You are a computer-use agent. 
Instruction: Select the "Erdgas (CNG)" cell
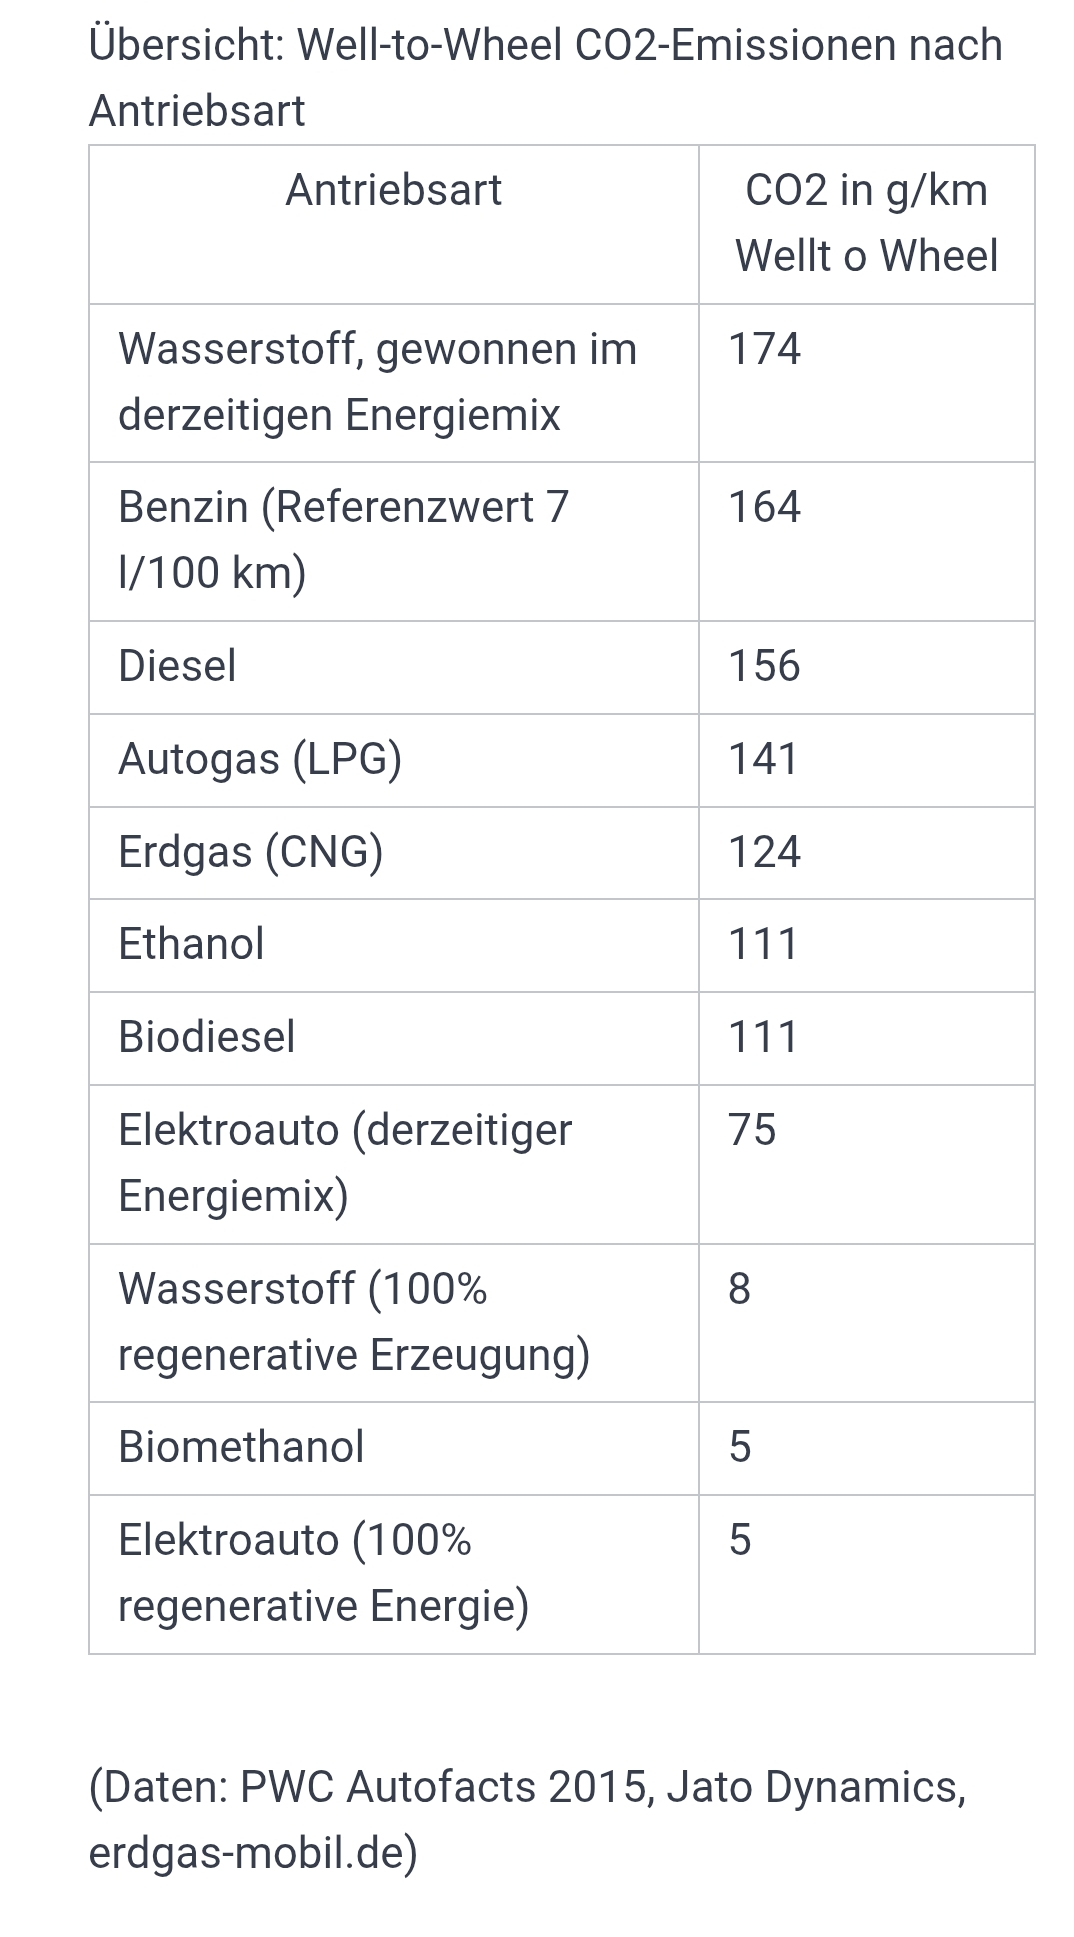click(250, 852)
